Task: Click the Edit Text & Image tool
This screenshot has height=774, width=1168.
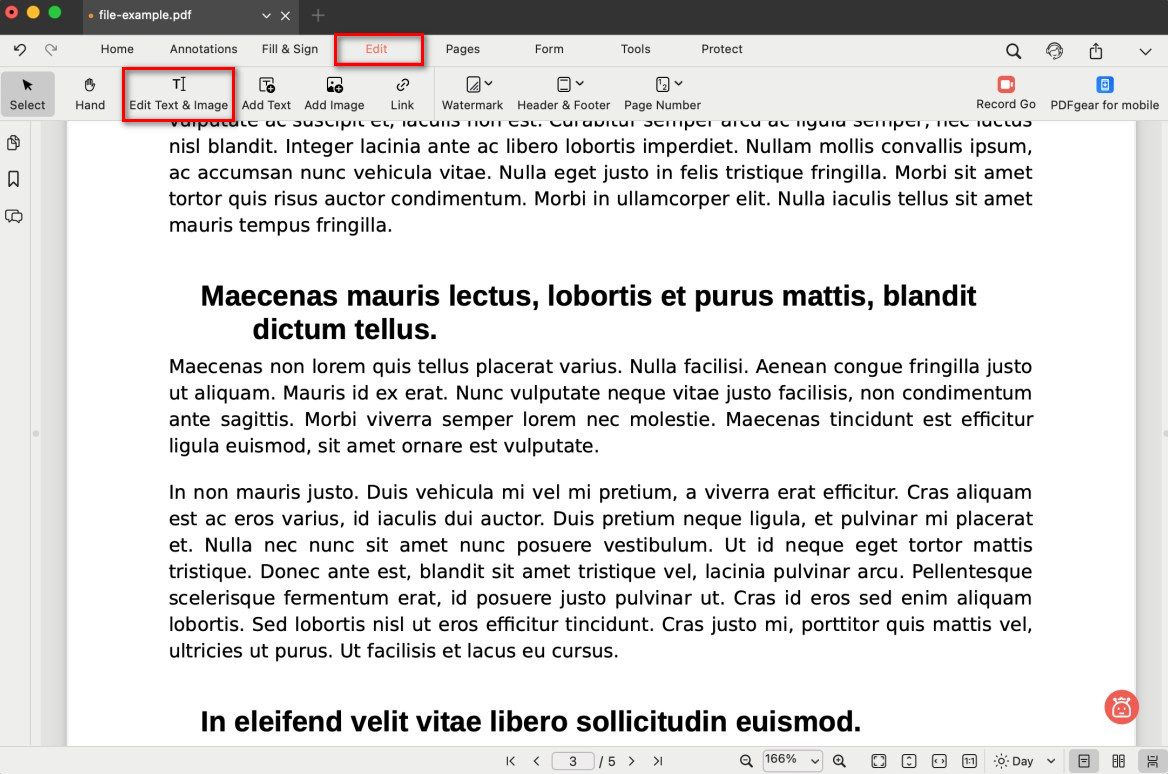Action: (x=178, y=93)
